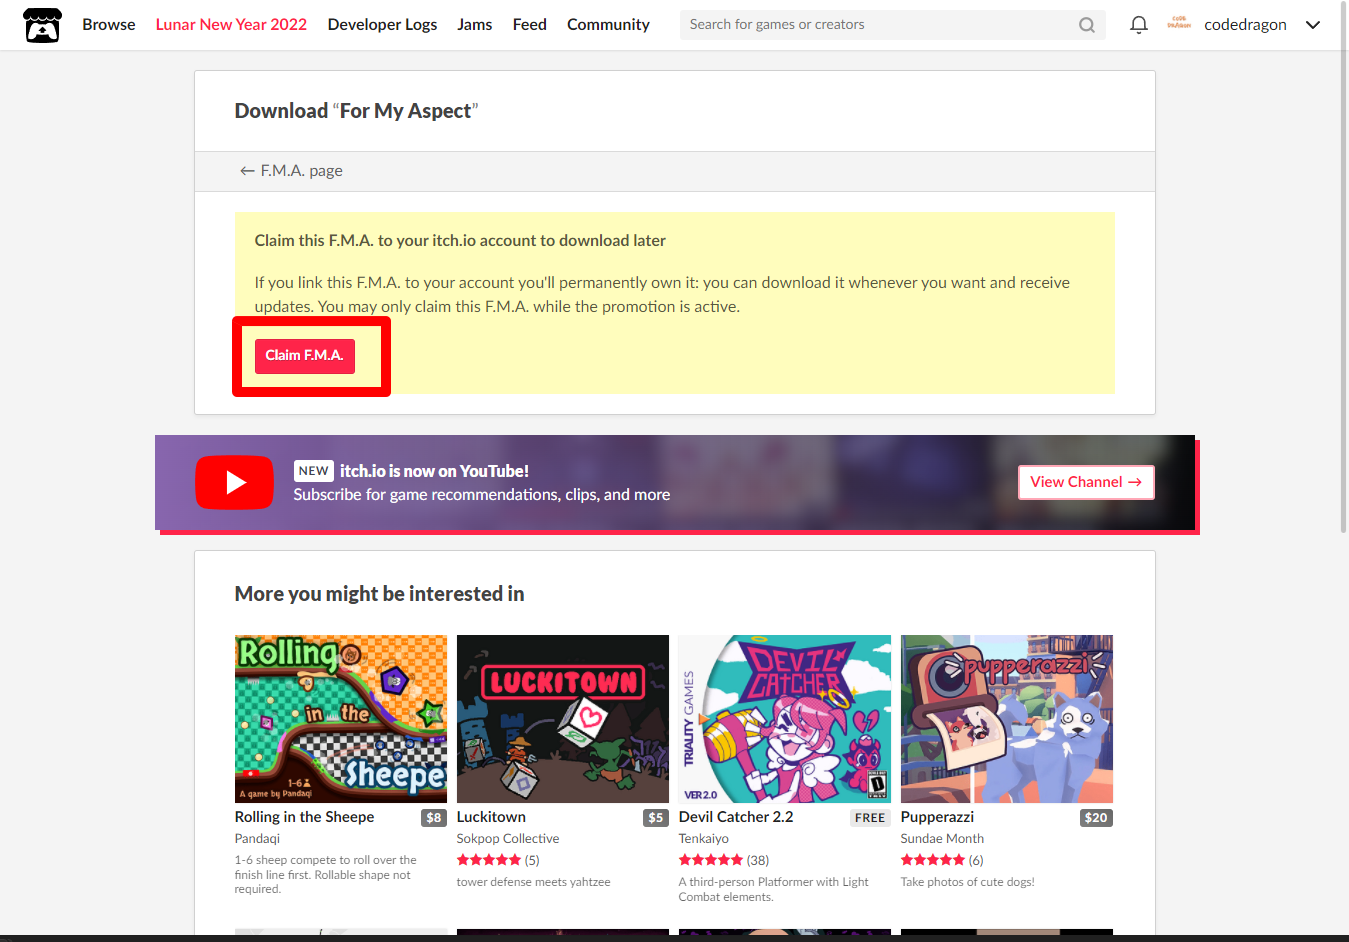Return to the F.M.A. page
This screenshot has width=1349, height=942.
tap(291, 171)
